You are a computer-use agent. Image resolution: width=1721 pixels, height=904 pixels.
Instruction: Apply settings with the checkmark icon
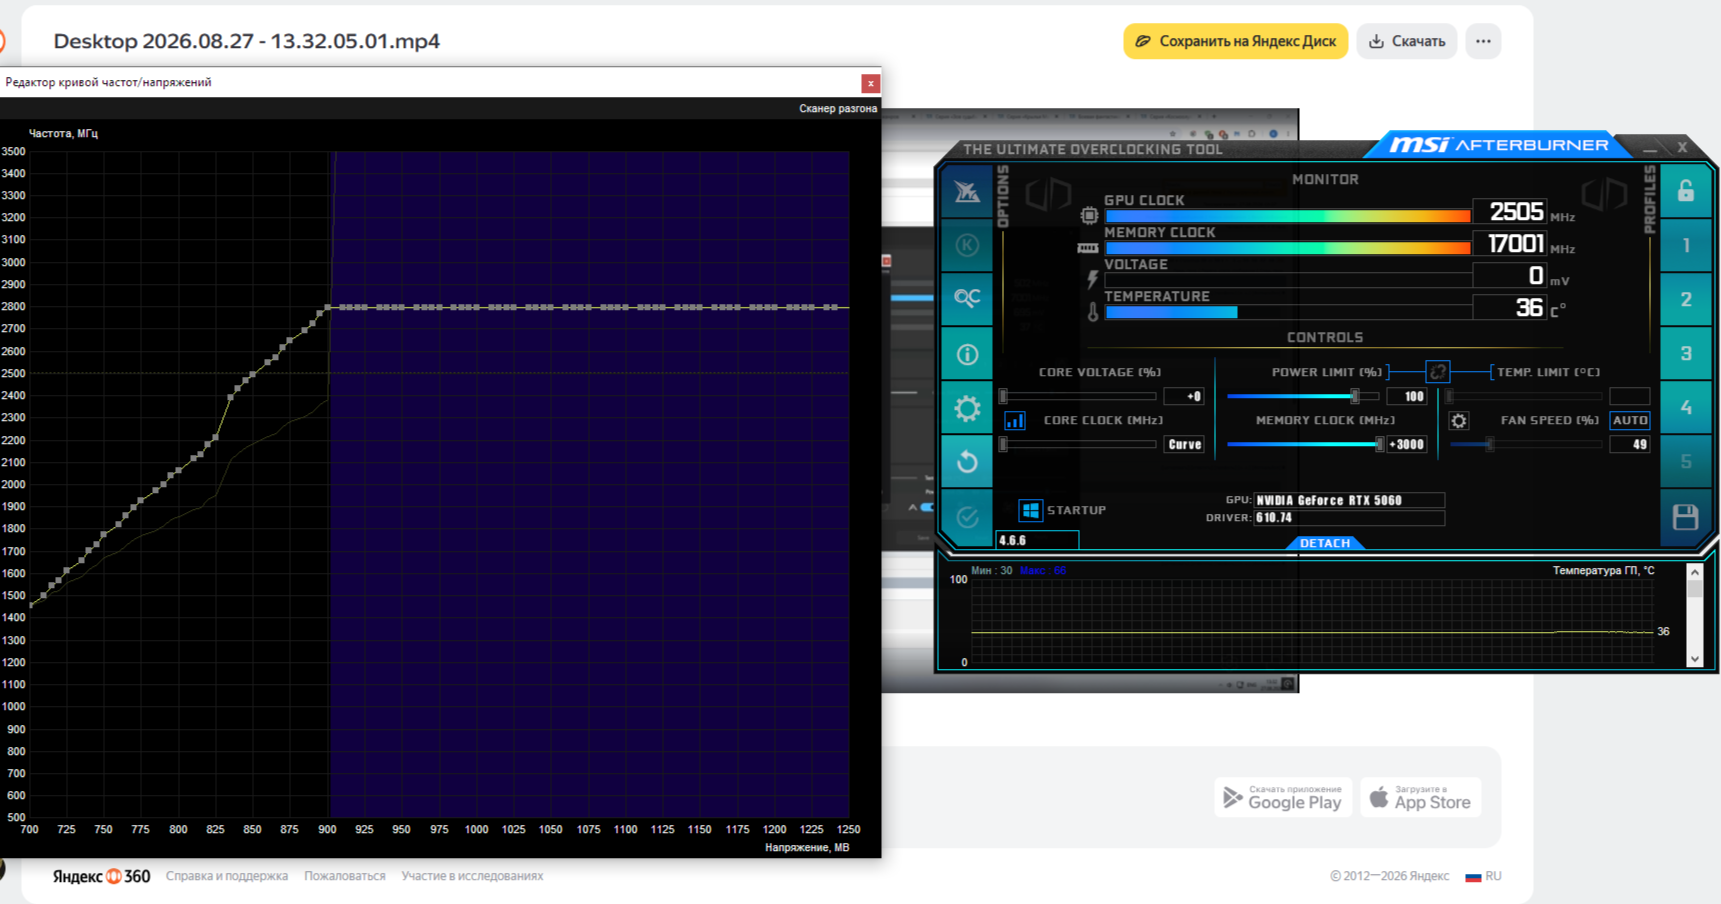point(967,516)
